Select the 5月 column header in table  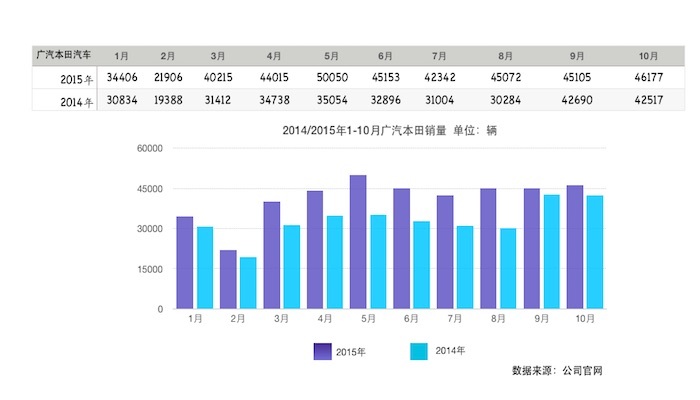click(331, 56)
